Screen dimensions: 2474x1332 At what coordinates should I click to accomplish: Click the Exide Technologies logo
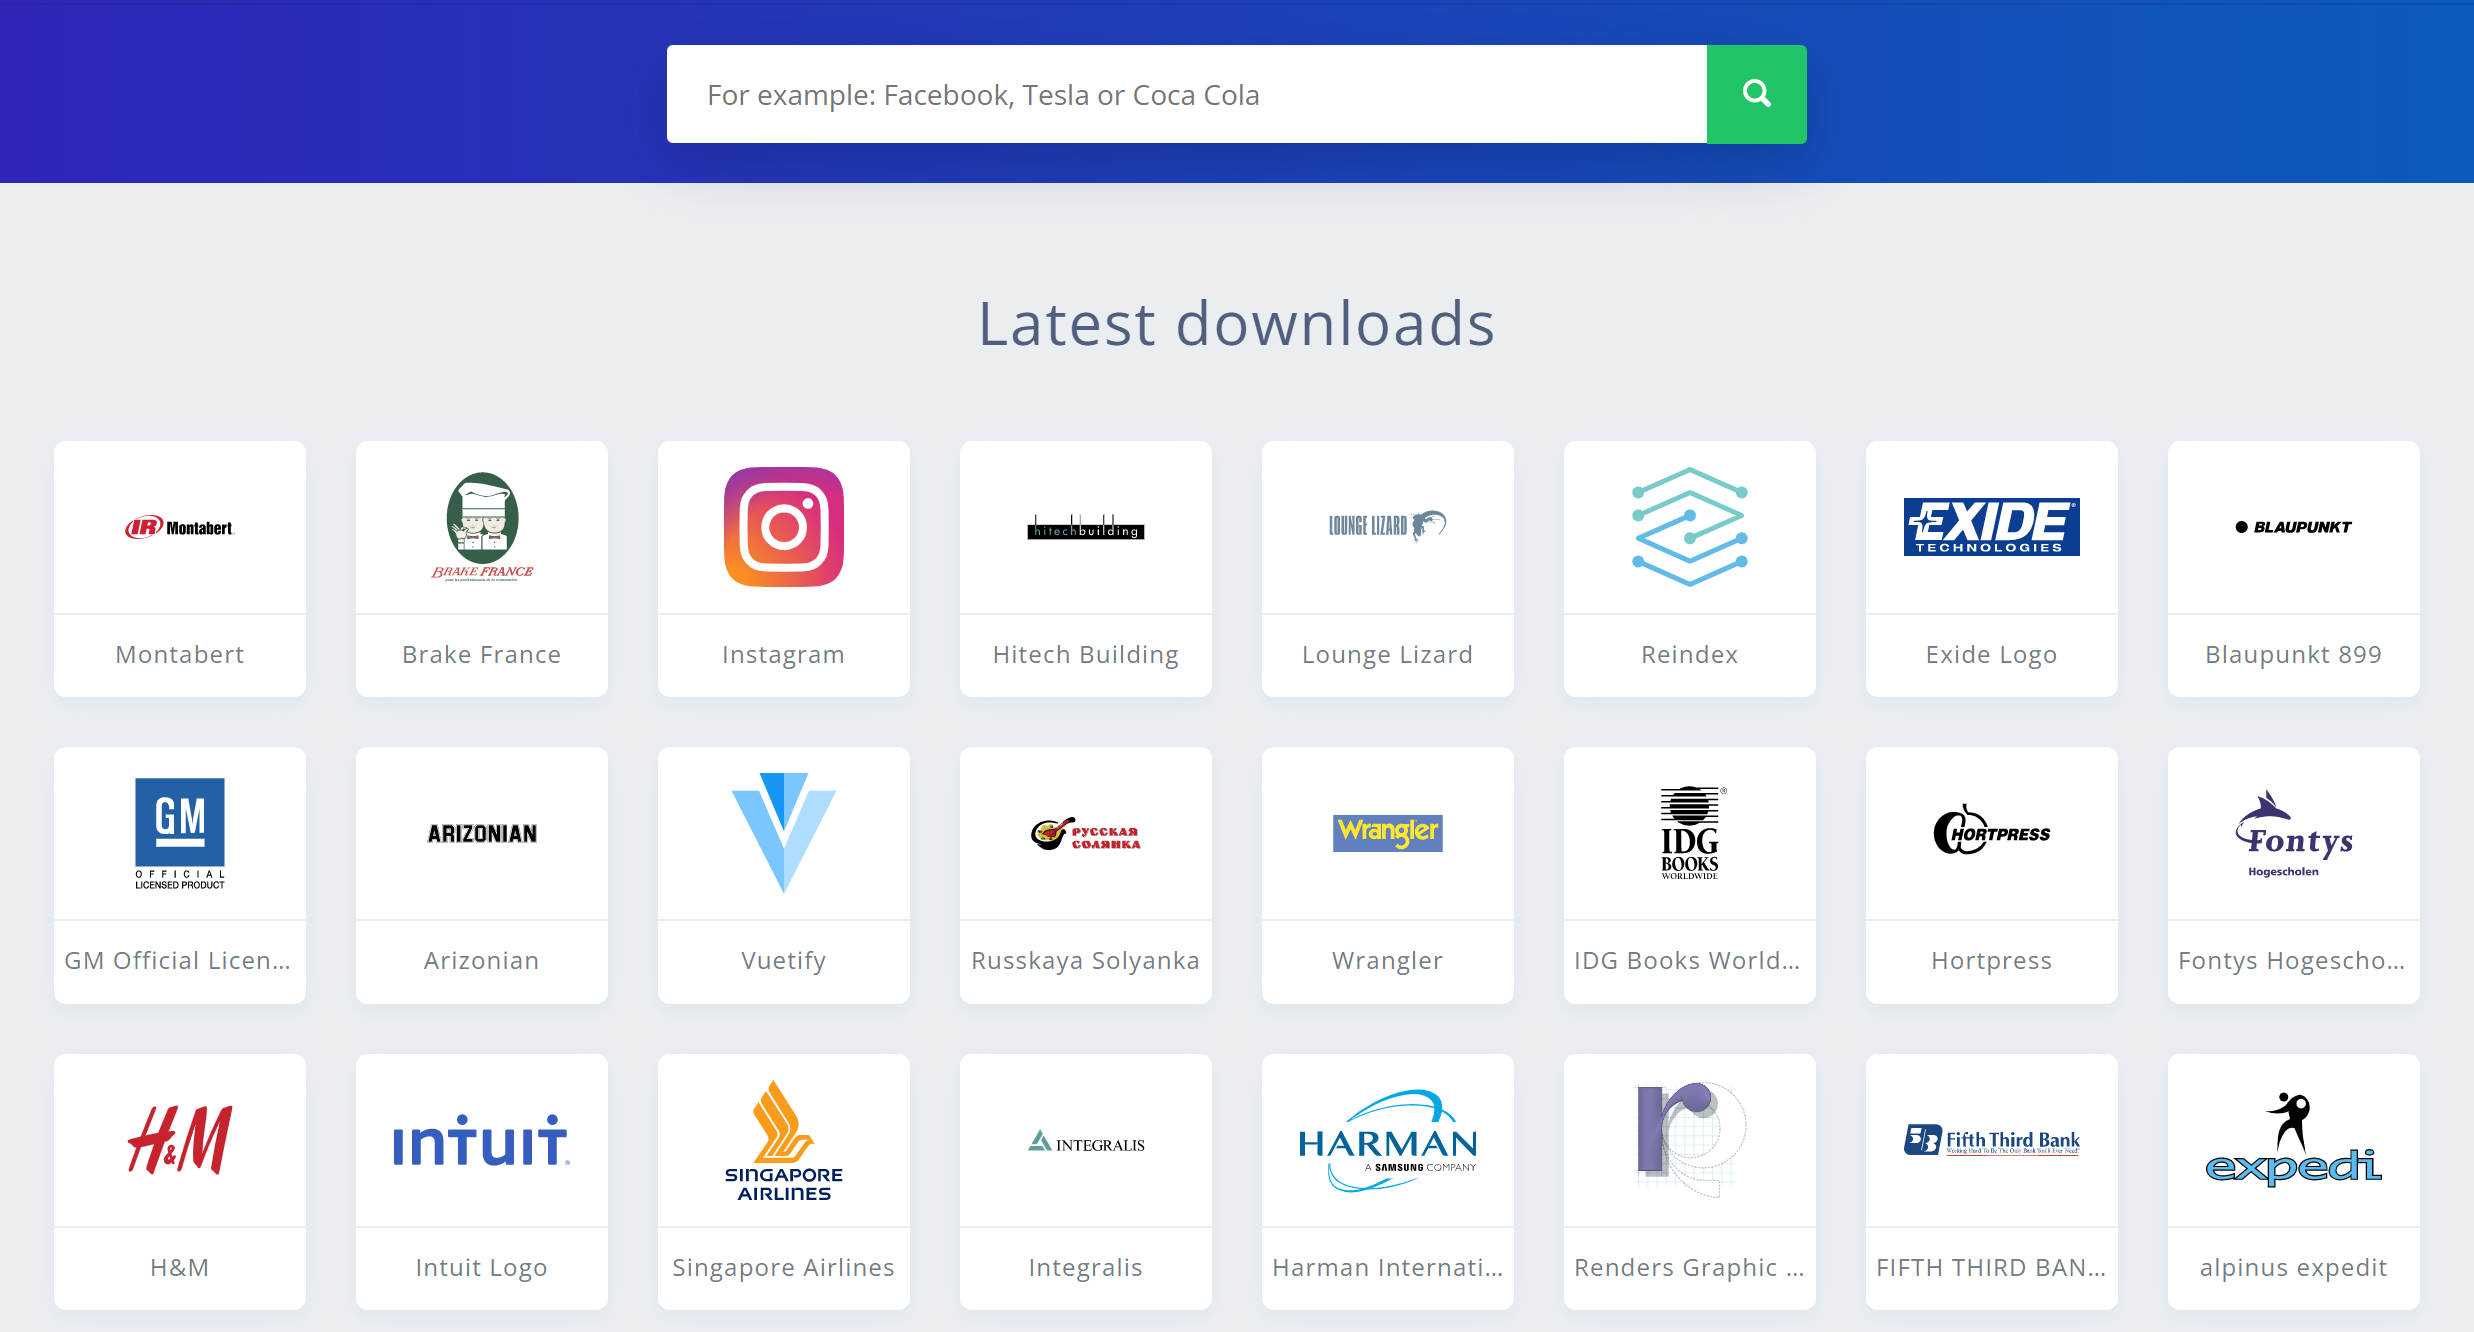coord(1991,527)
